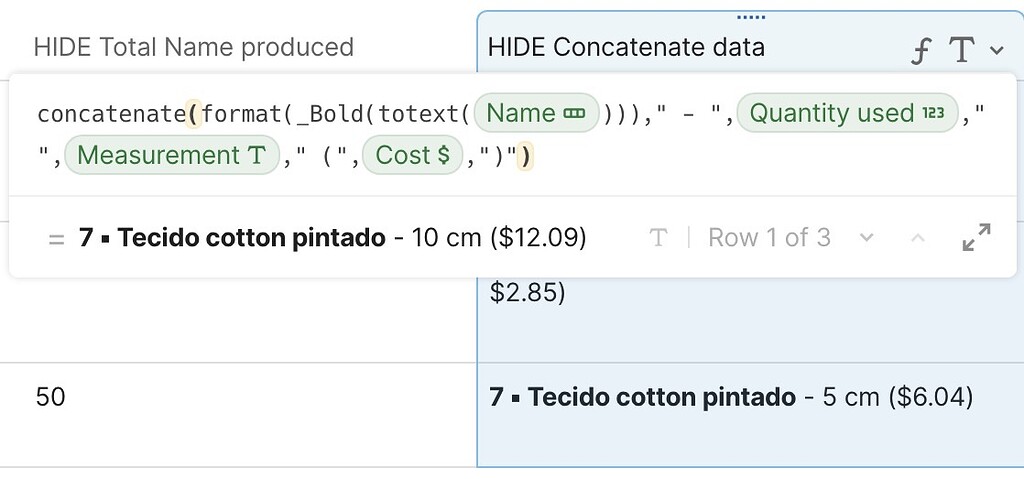Click the formula f icon in column header

[920, 51]
